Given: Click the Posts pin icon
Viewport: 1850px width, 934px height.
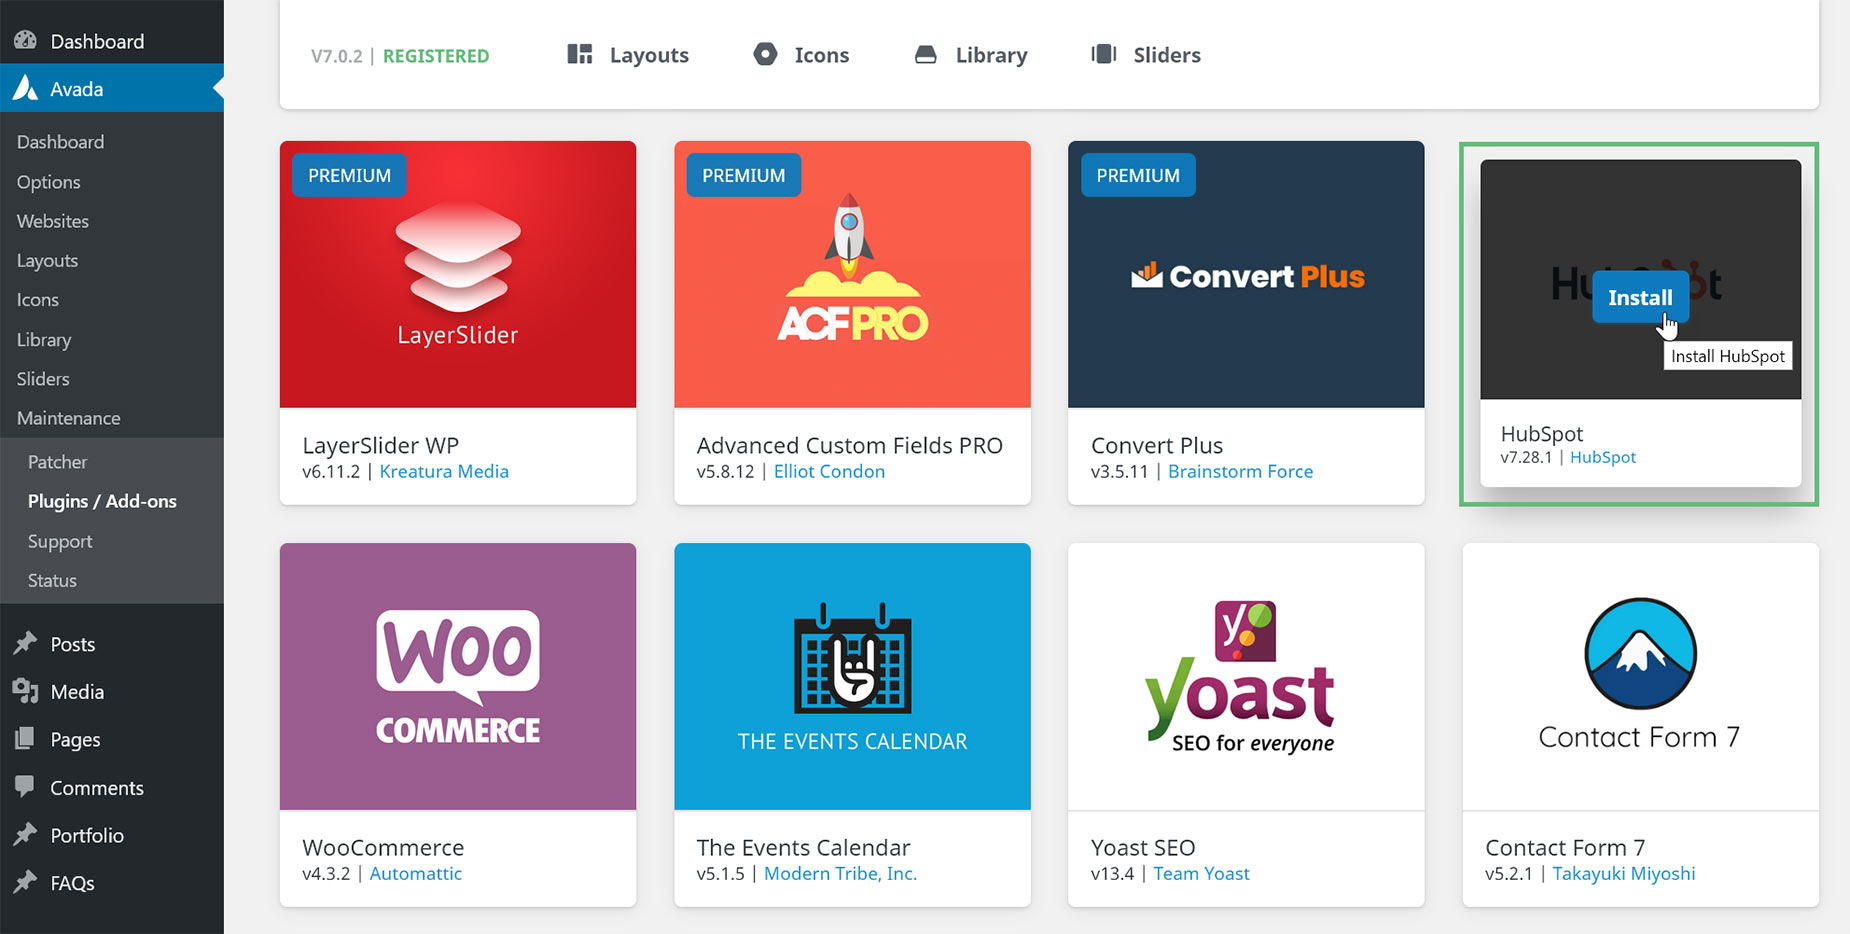Looking at the screenshot, I should [x=25, y=643].
